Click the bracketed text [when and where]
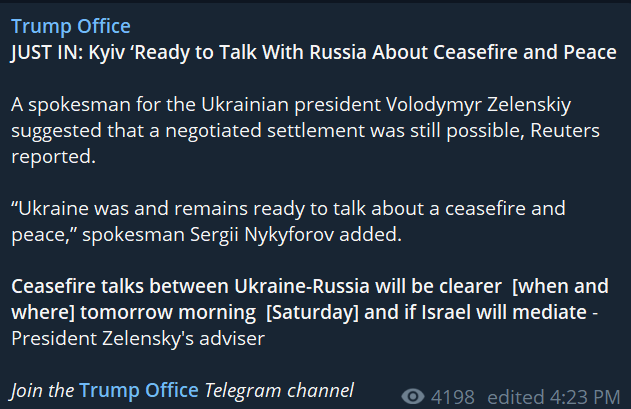The image size is (631, 409). 560,286
